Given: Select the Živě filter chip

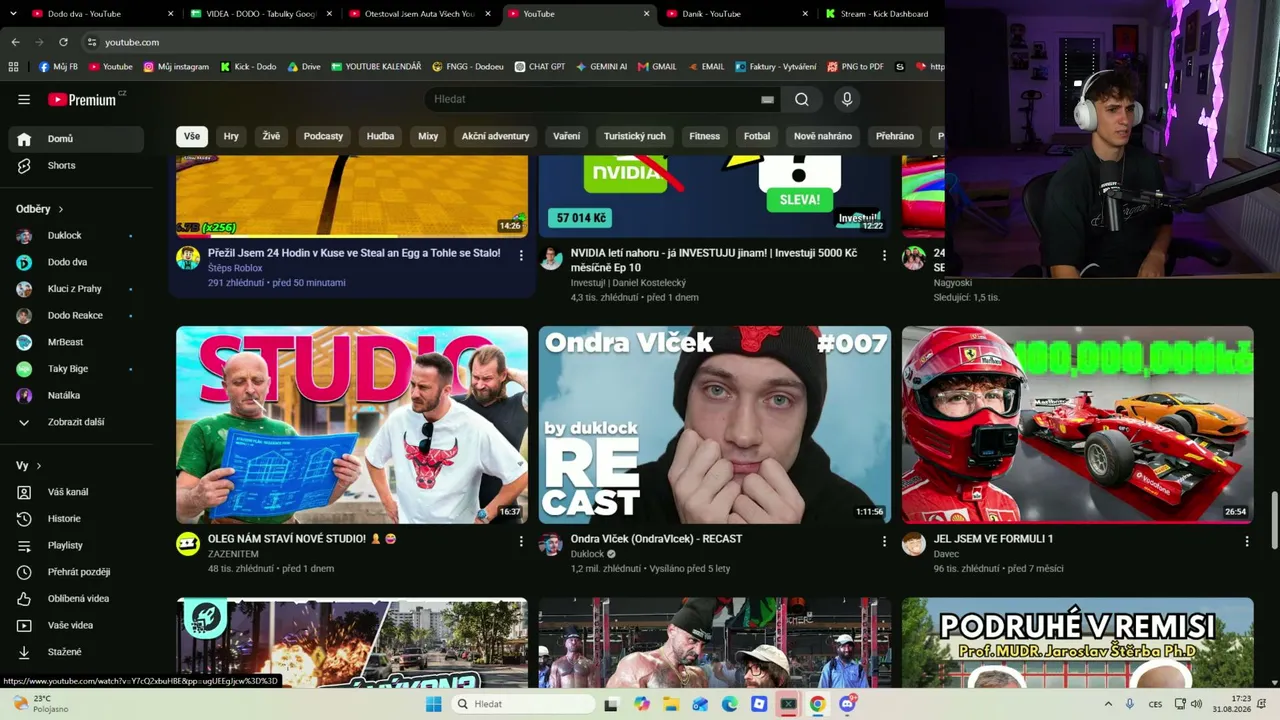Looking at the screenshot, I should coord(271,136).
